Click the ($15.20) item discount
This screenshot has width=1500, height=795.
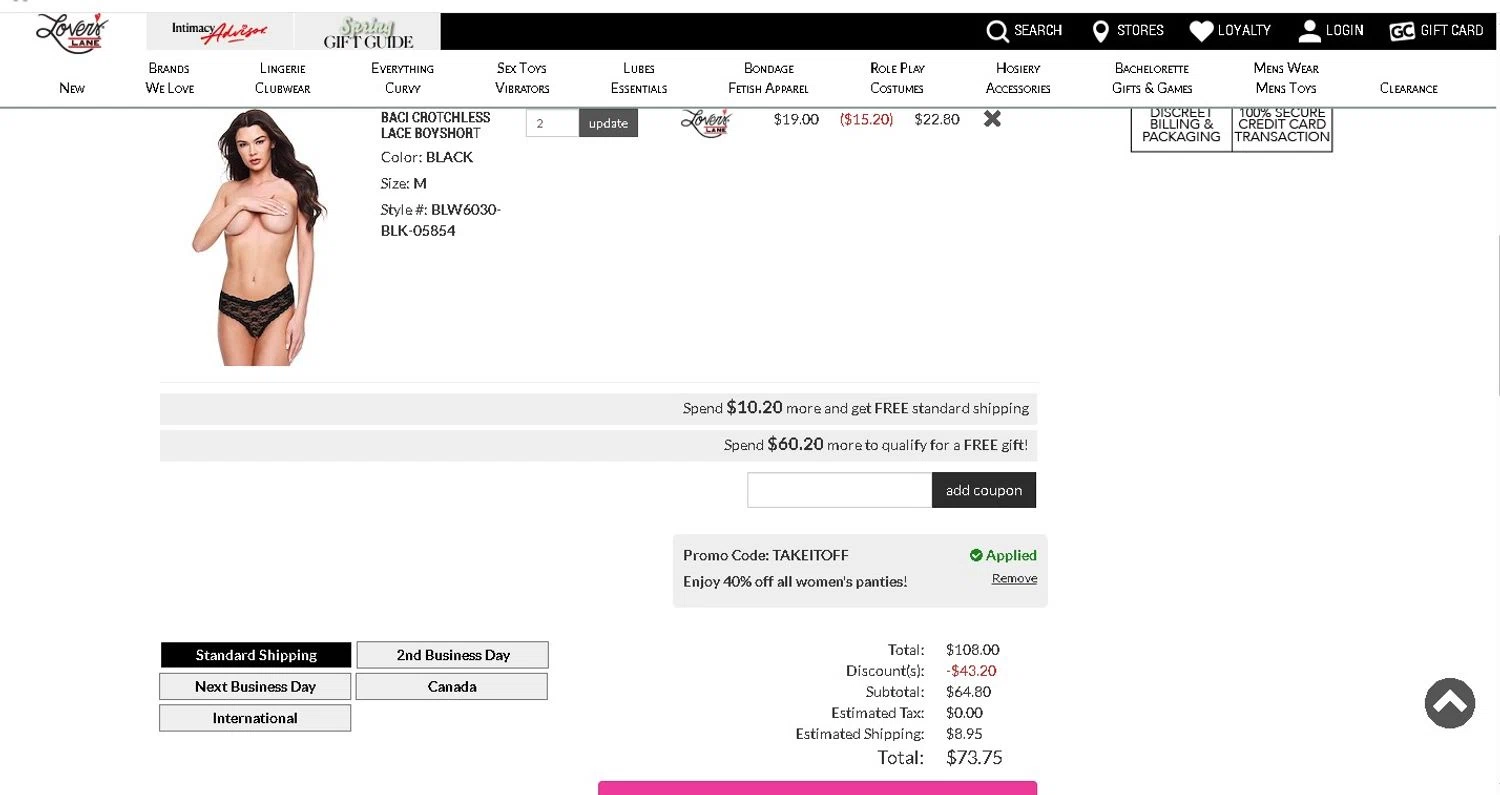(x=866, y=119)
